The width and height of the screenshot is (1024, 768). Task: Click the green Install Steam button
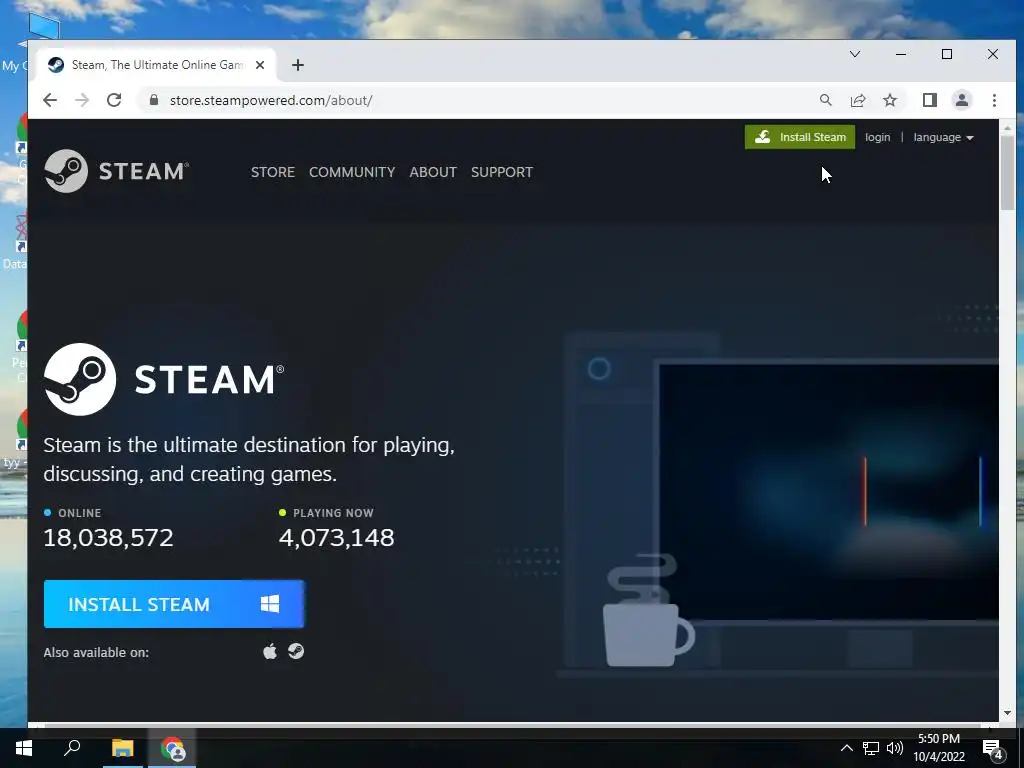(x=800, y=137)
